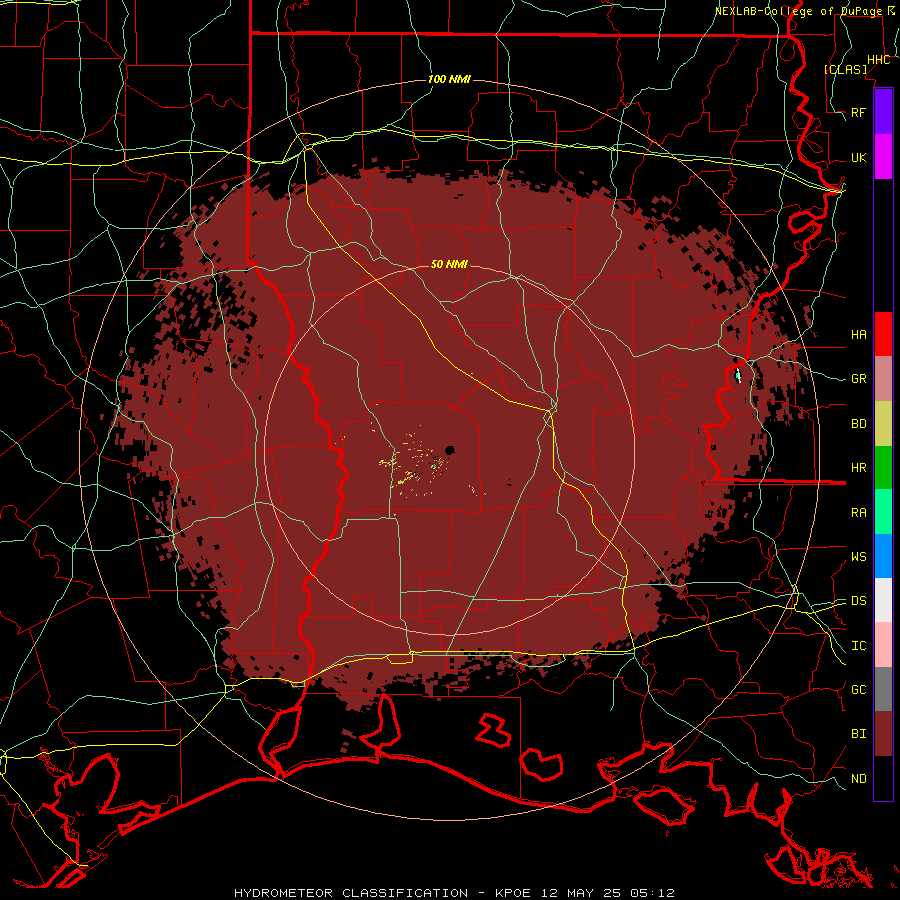Screen dimensions: 900x900
Task: Click the 'HHC' product label
Action: coord(878,60)
